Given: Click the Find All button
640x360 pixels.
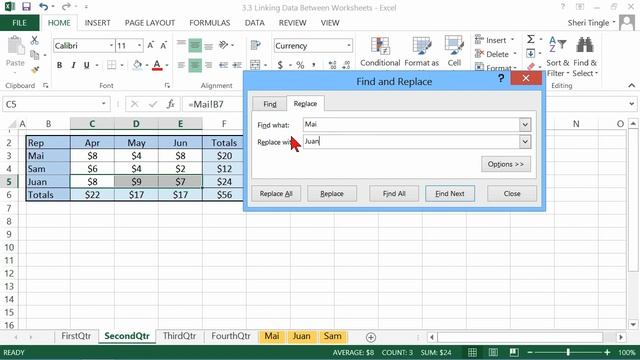Looking at the screenshot, I should coord(394,193).
